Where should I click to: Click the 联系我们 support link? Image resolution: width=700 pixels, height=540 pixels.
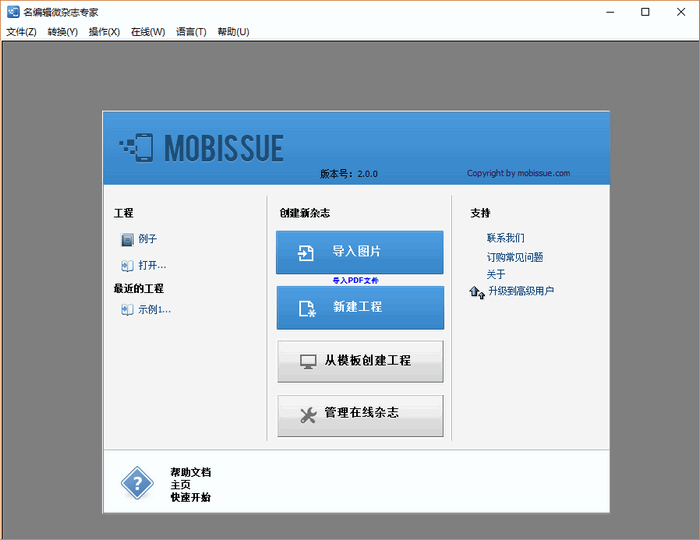pyautogui.click(x=505, y=238)
